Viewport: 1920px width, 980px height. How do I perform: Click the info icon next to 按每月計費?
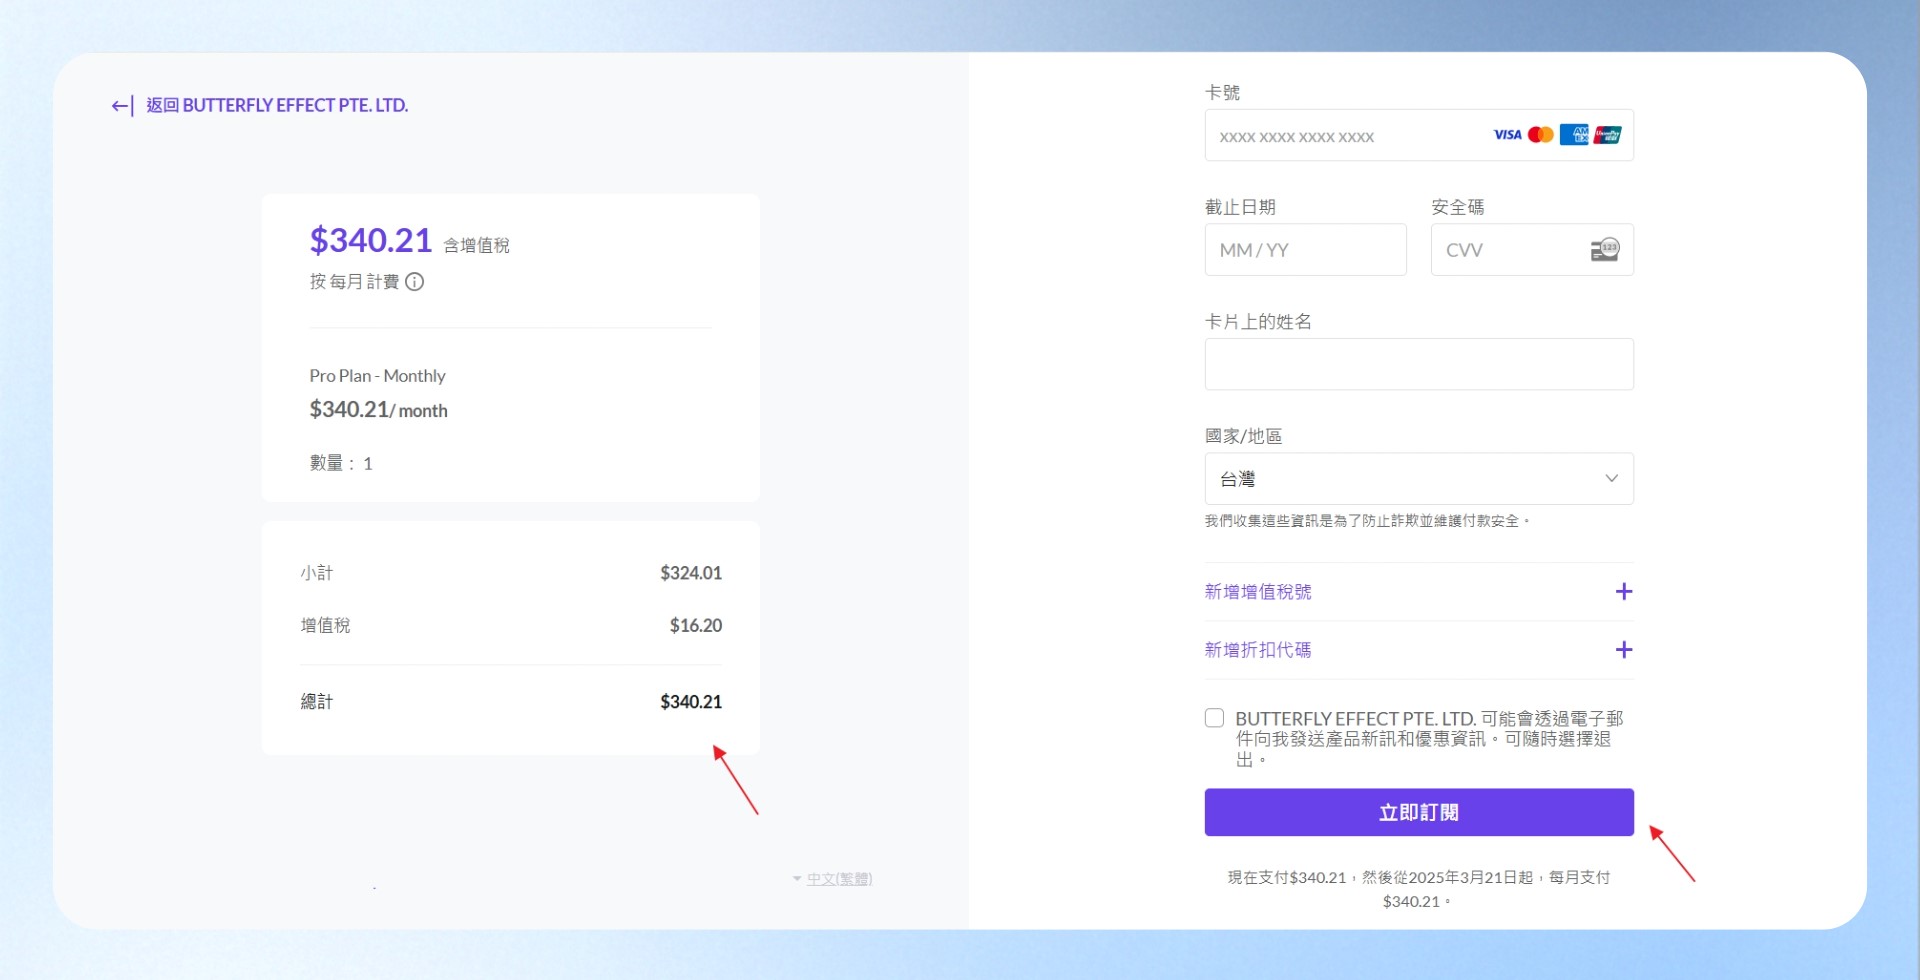coord(414,282)
